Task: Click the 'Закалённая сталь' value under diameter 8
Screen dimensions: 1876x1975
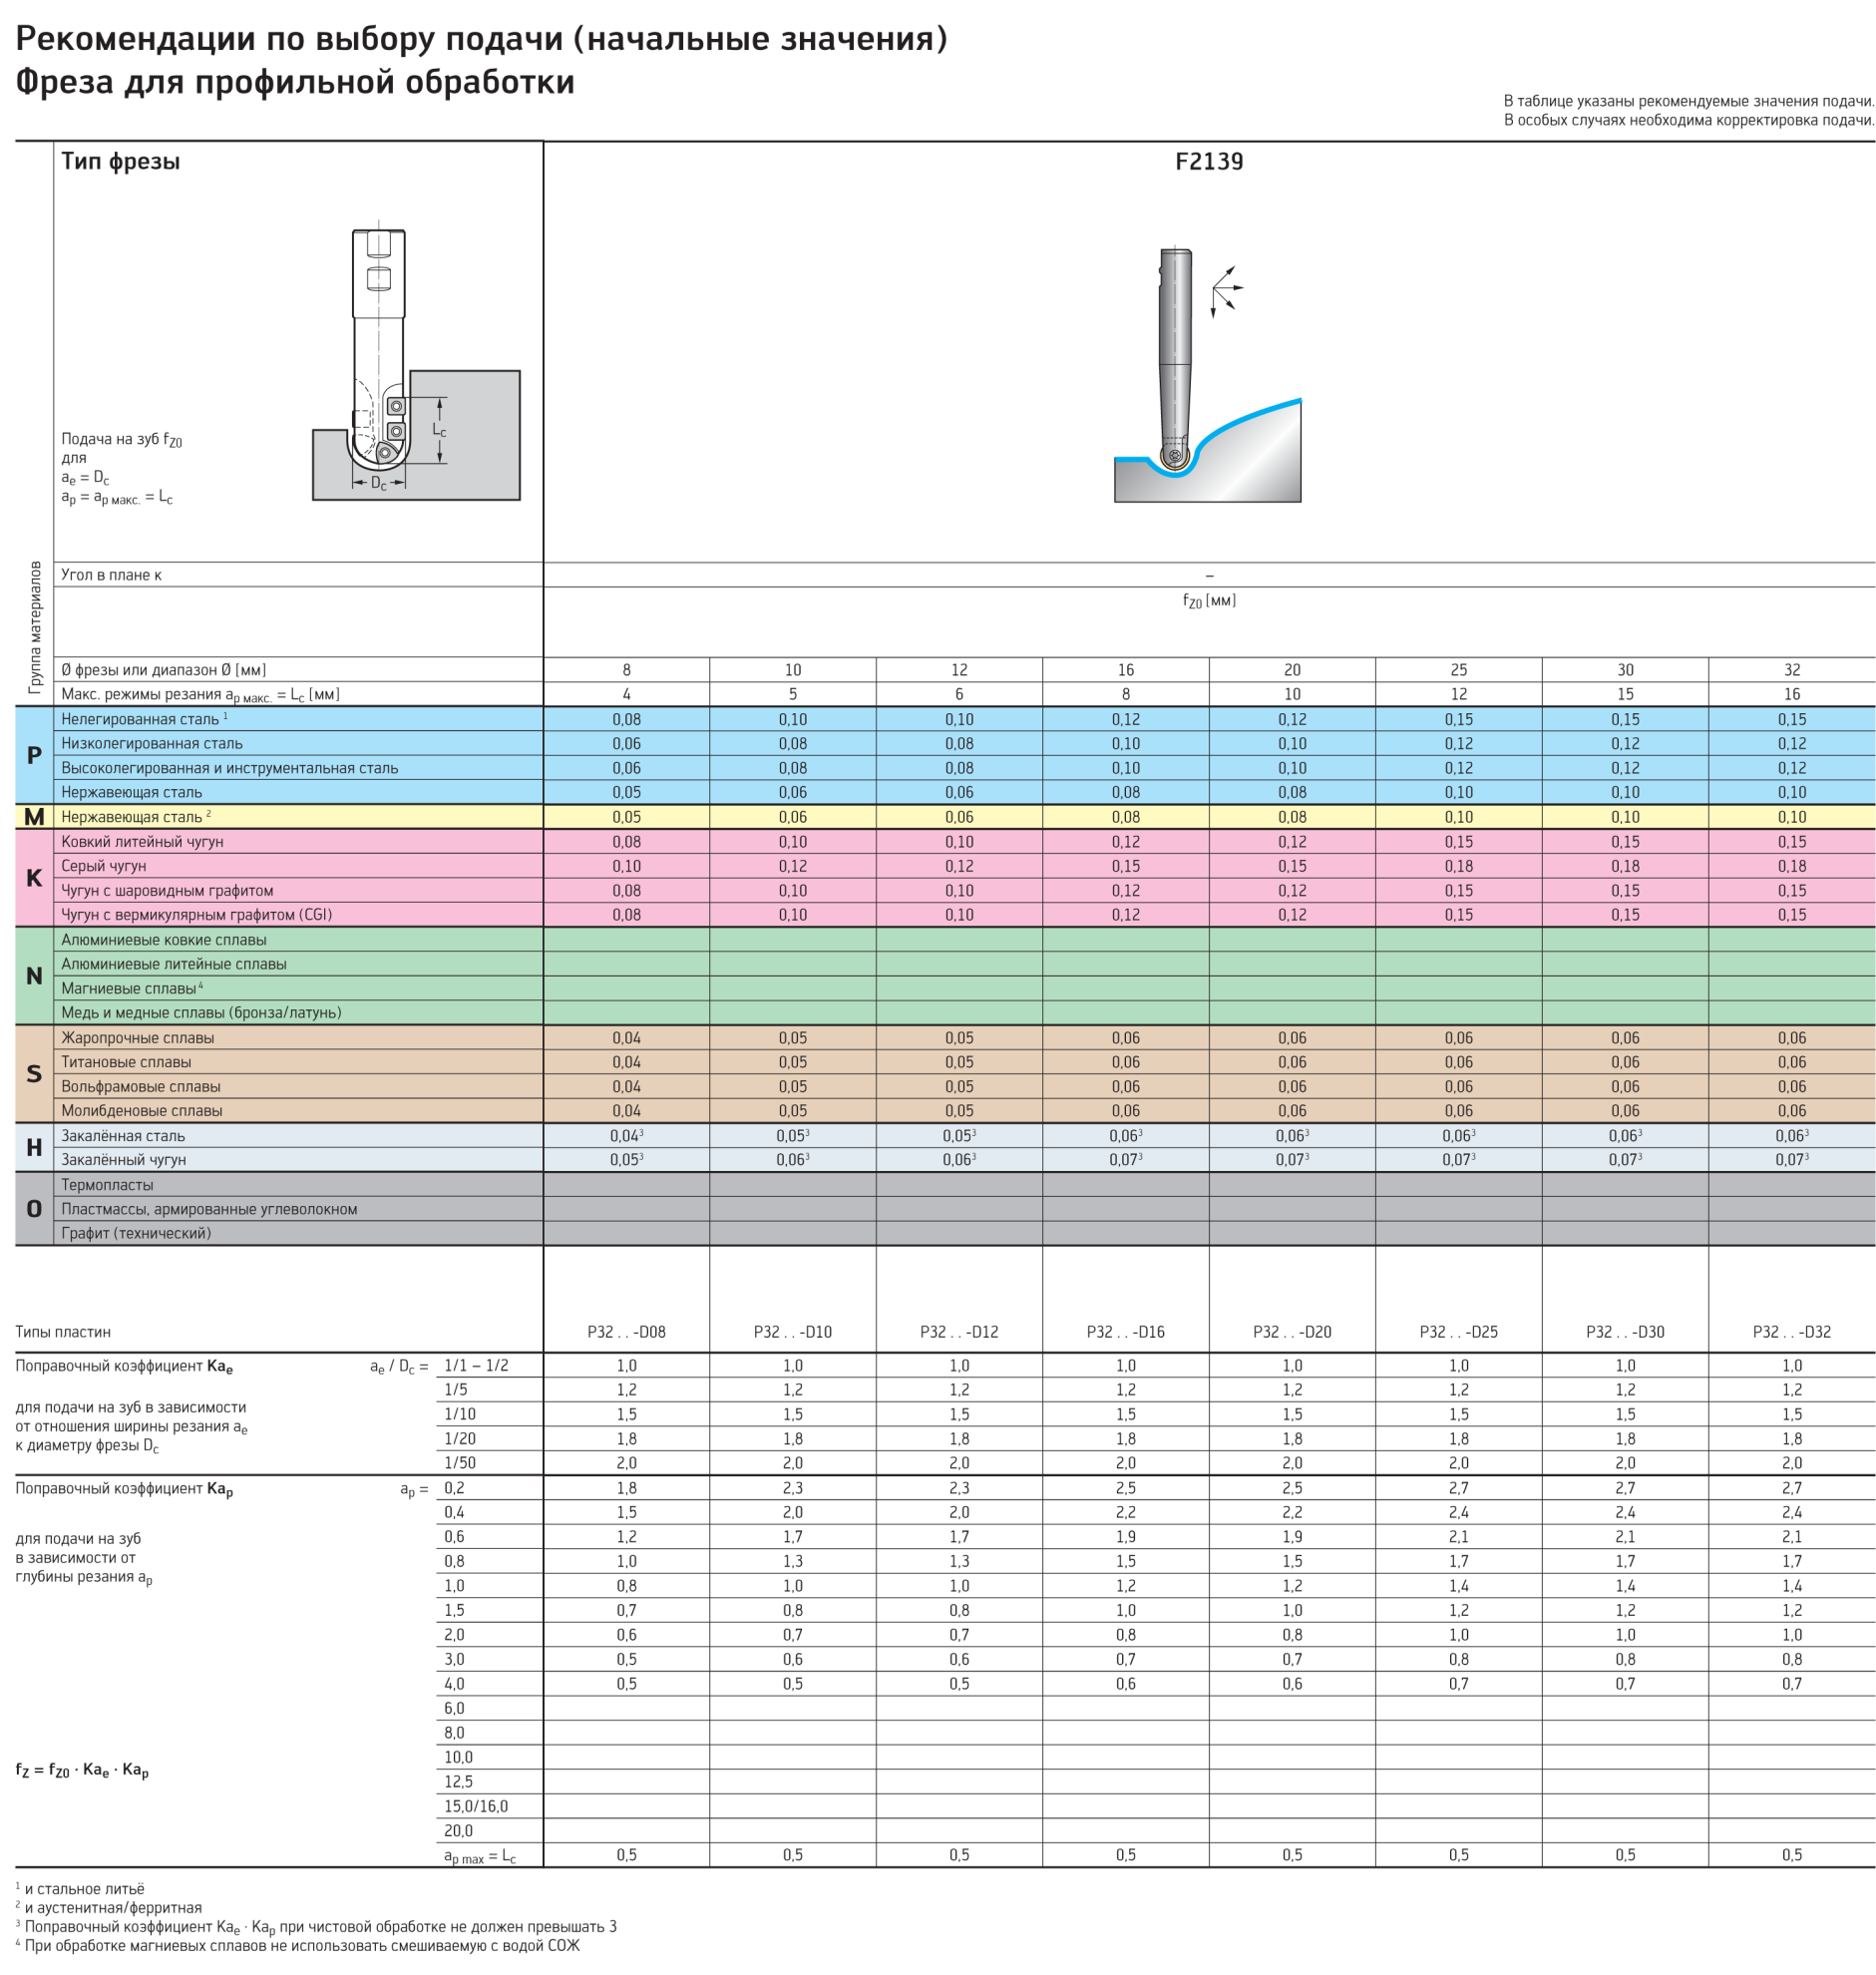Action: tap(626, 1136)
